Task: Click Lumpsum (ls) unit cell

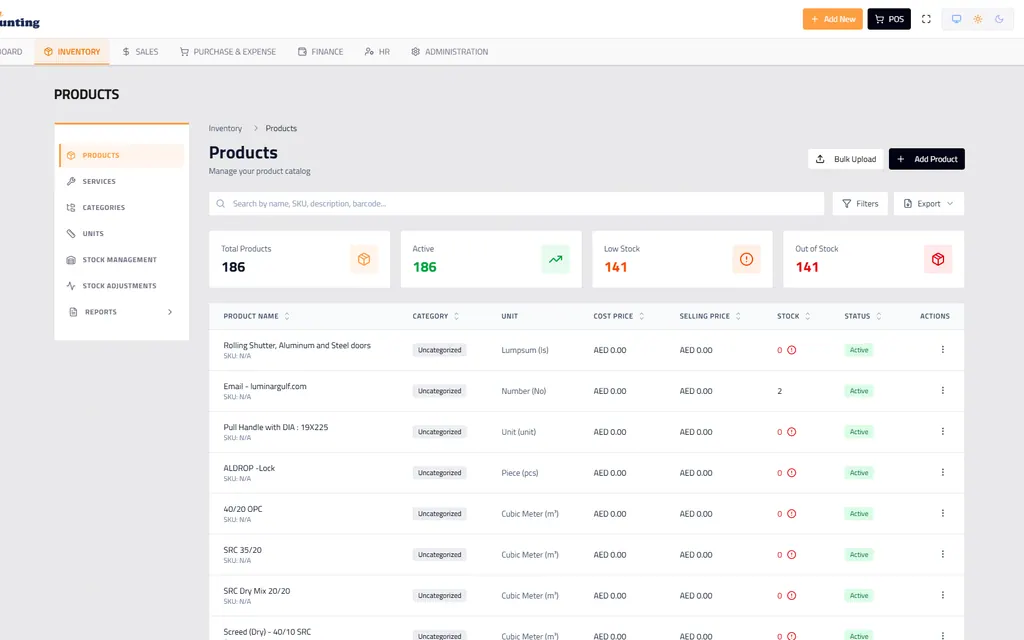Action: coord(524,350)
